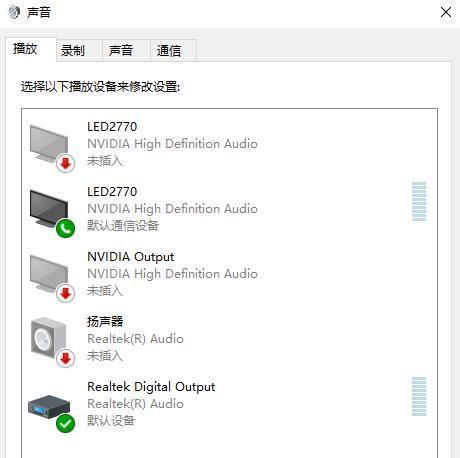This screenshot has width=460, height=458.
Task: Close the 声音 dialog window
Action: click(446, 12)
